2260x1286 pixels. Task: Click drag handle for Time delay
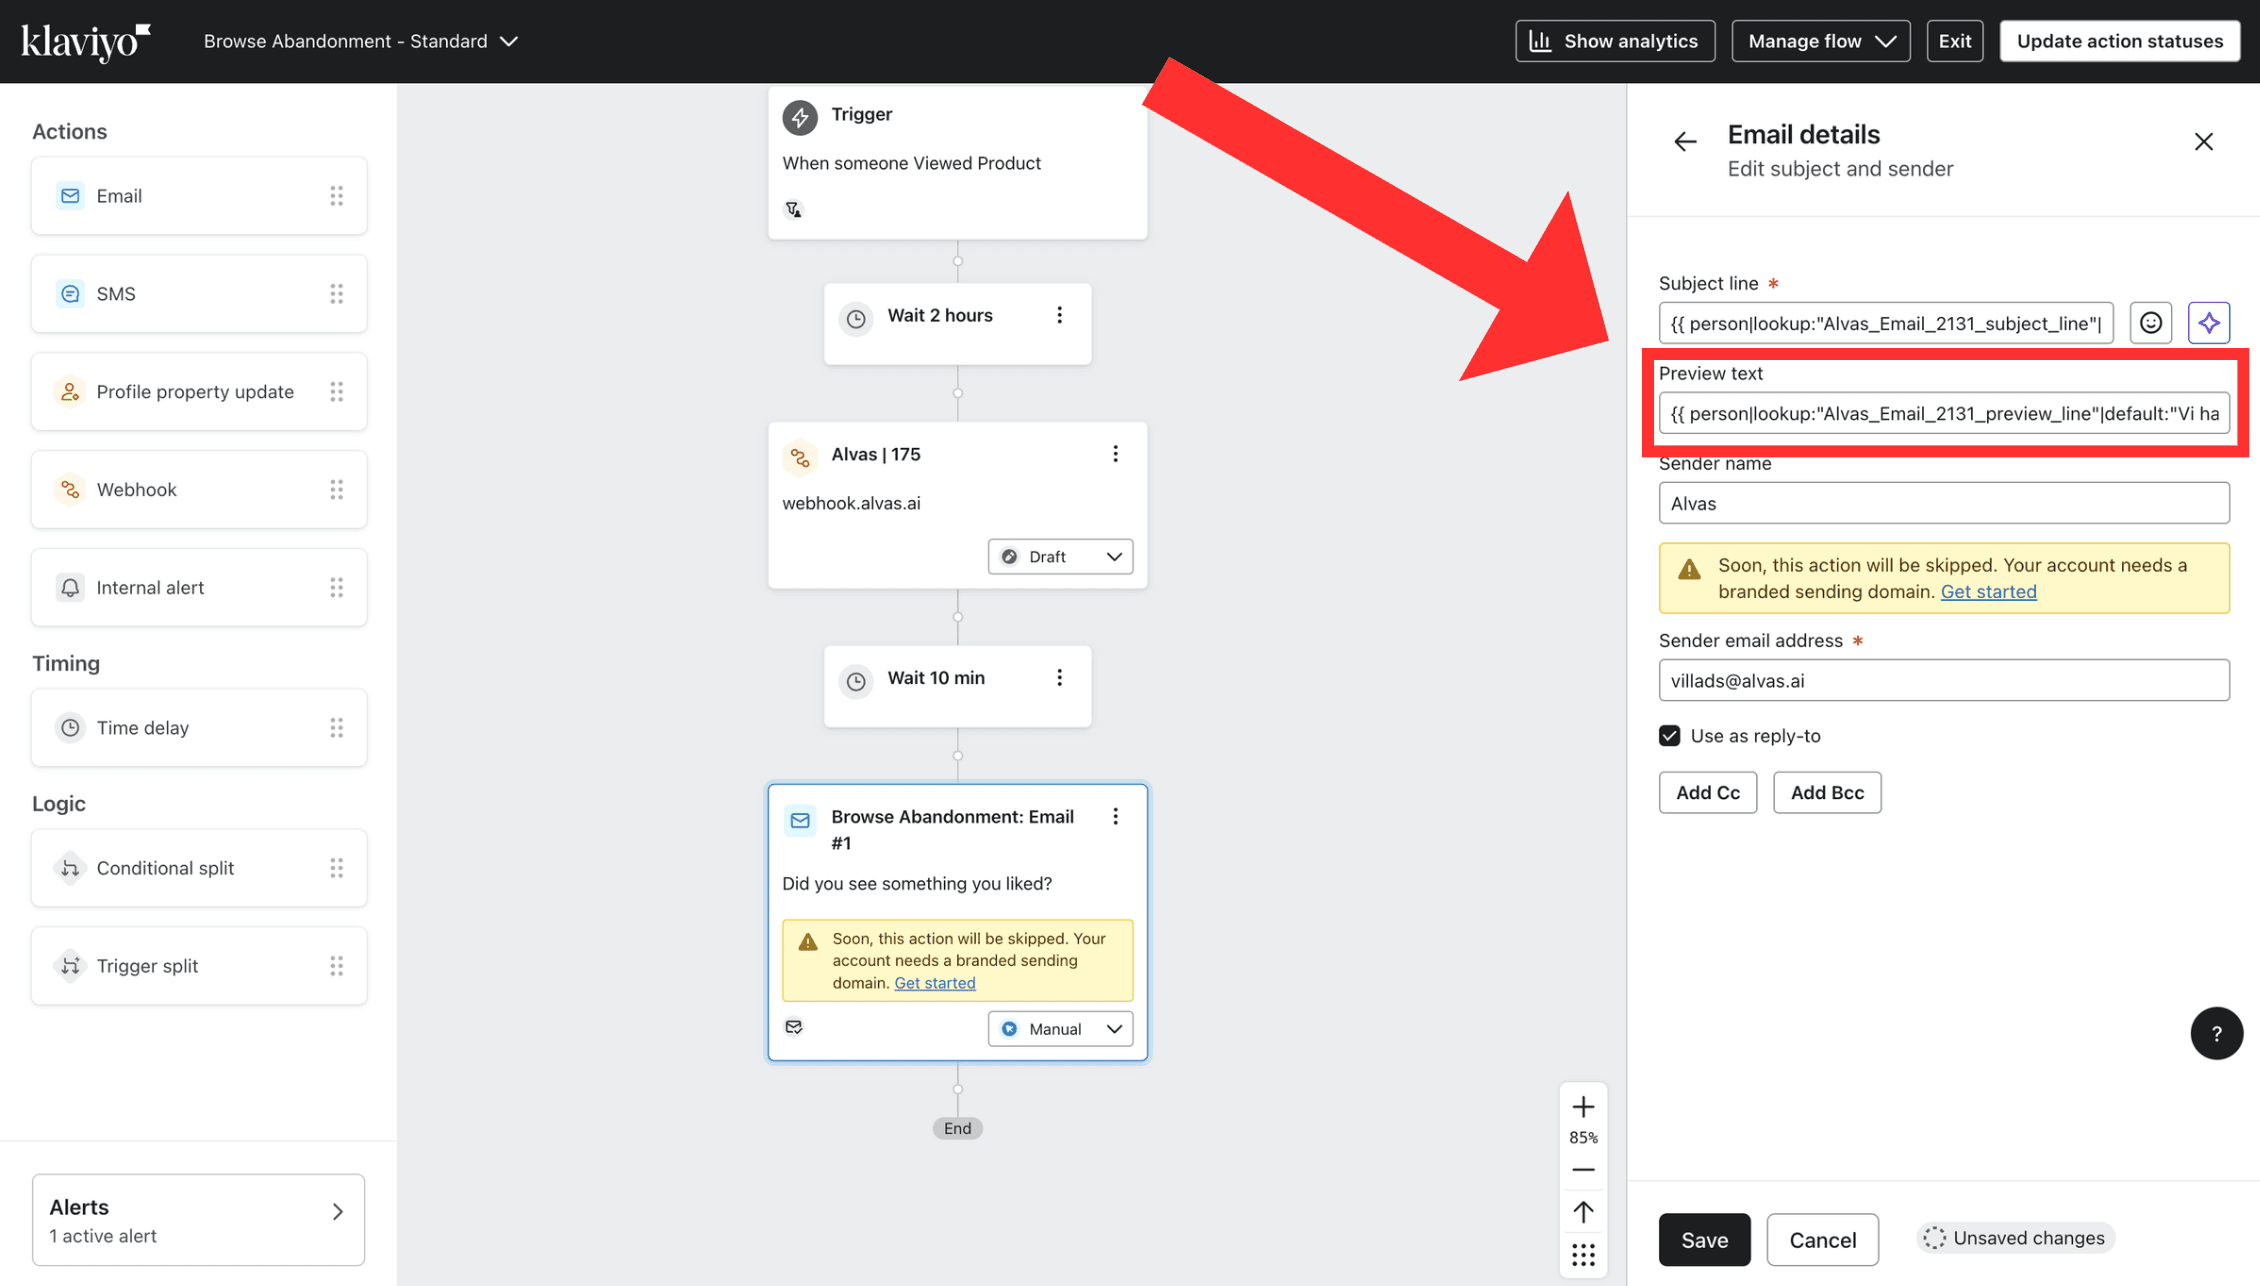coord(336,728)
